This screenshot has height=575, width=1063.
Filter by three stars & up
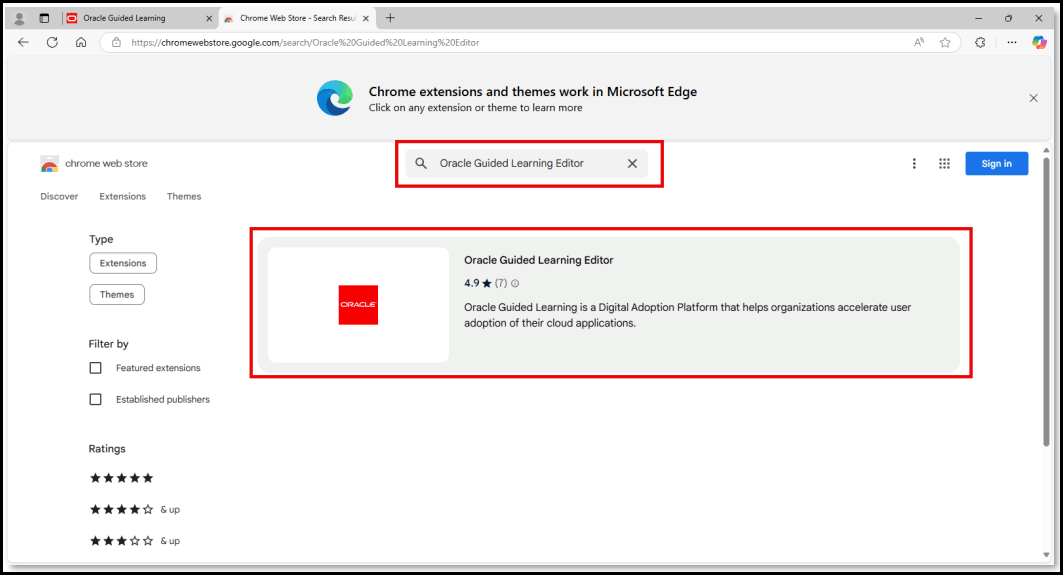(x=135, y=540)
